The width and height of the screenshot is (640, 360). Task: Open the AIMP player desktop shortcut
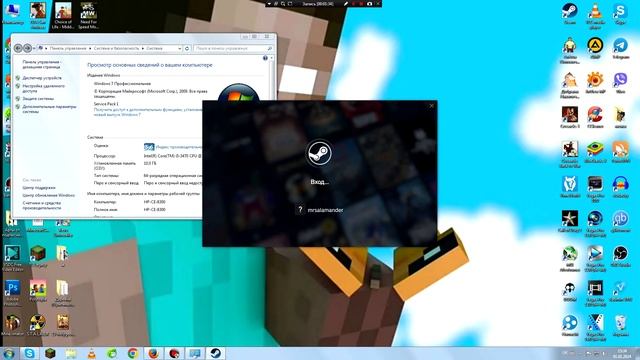click(x=595, y=48)
